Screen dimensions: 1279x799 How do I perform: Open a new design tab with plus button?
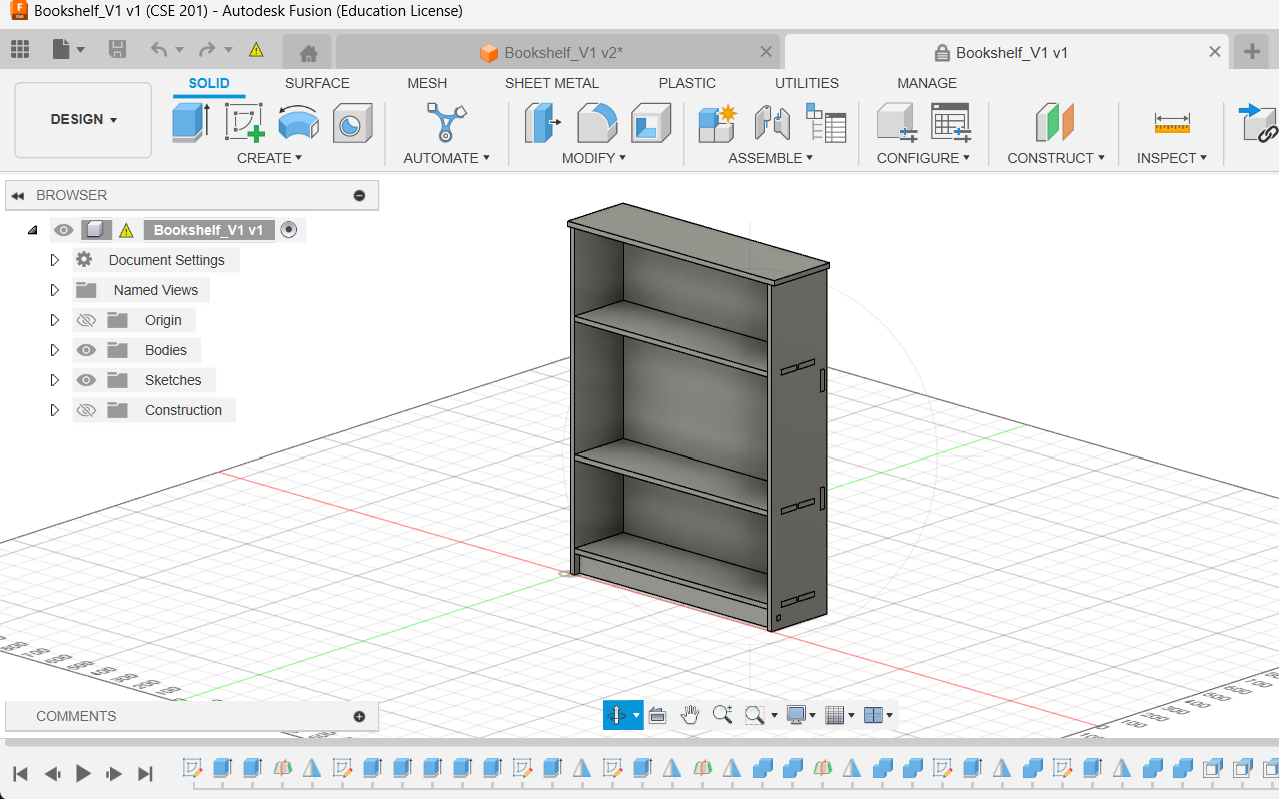pos(1252,52)
